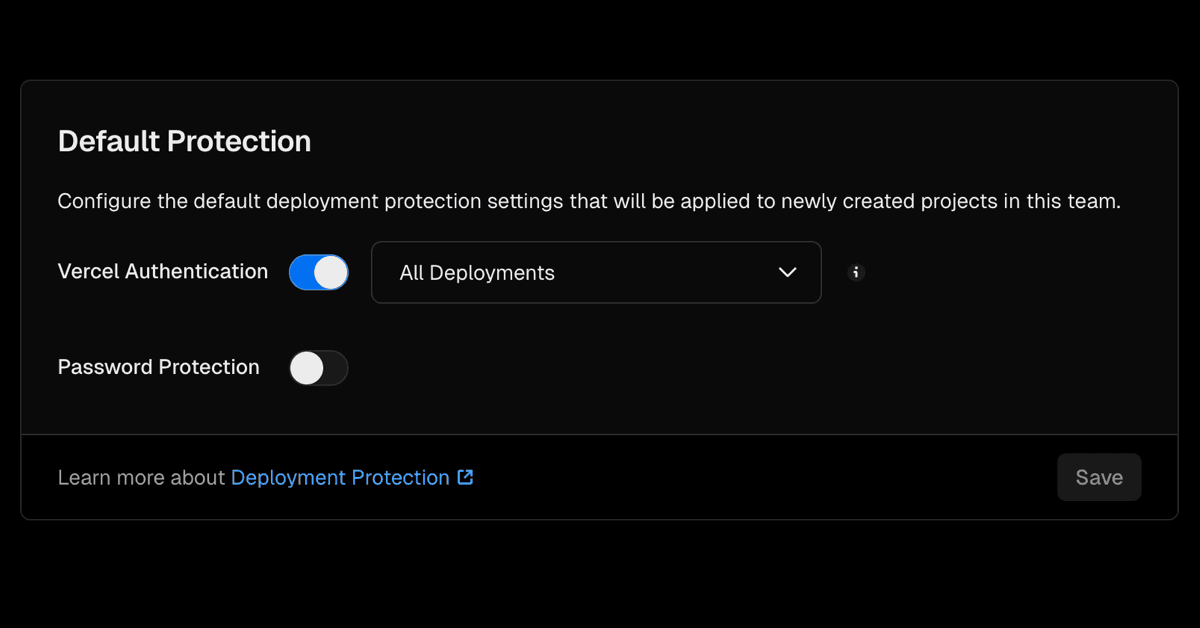Click the chevron arrow in the deployments dropdown
The image size is (1200, 628).
point(787,272)
